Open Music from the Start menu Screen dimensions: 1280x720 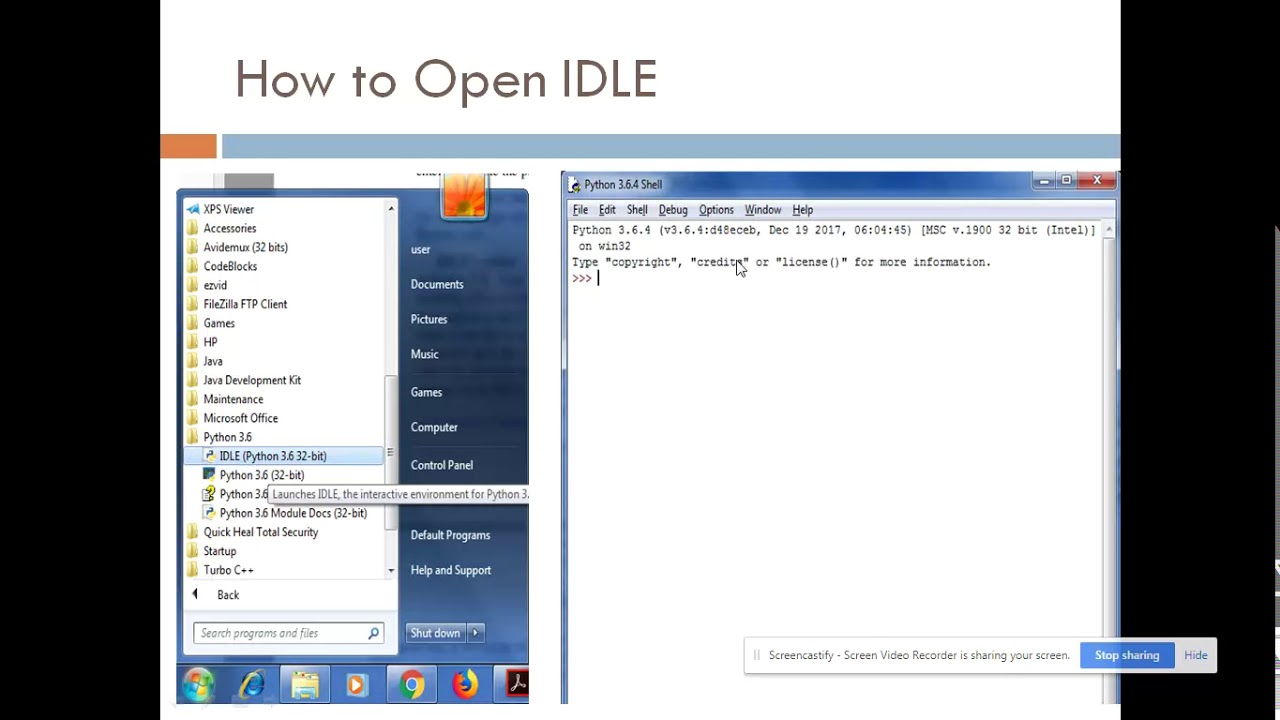pyautogui.click(x=425, y=354)
